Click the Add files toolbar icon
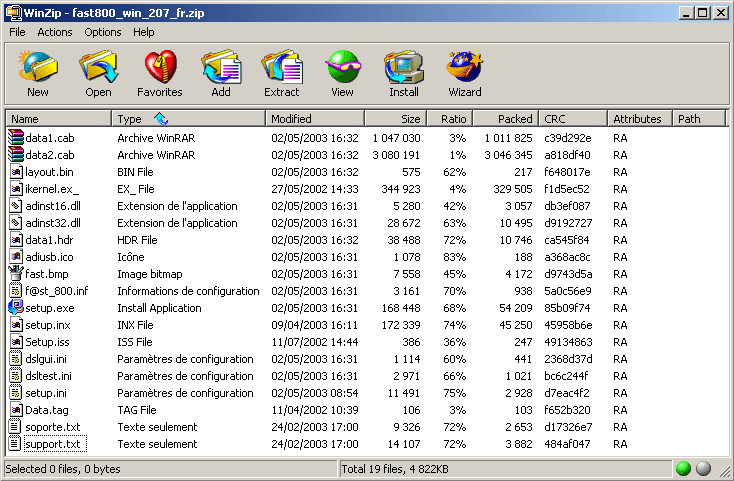The width and height of the screenshot is (734, 481). click(x=221, y=67)
